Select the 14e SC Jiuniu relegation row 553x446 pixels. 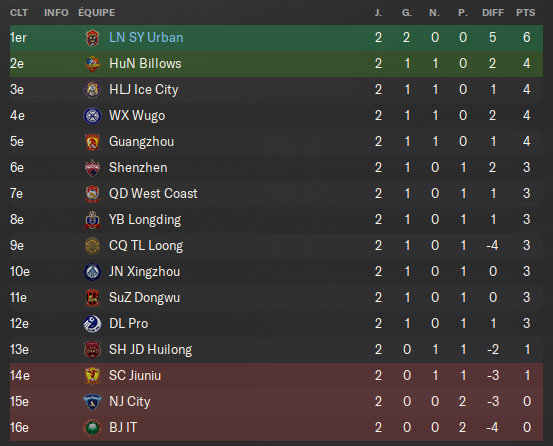tap(276, 375)
